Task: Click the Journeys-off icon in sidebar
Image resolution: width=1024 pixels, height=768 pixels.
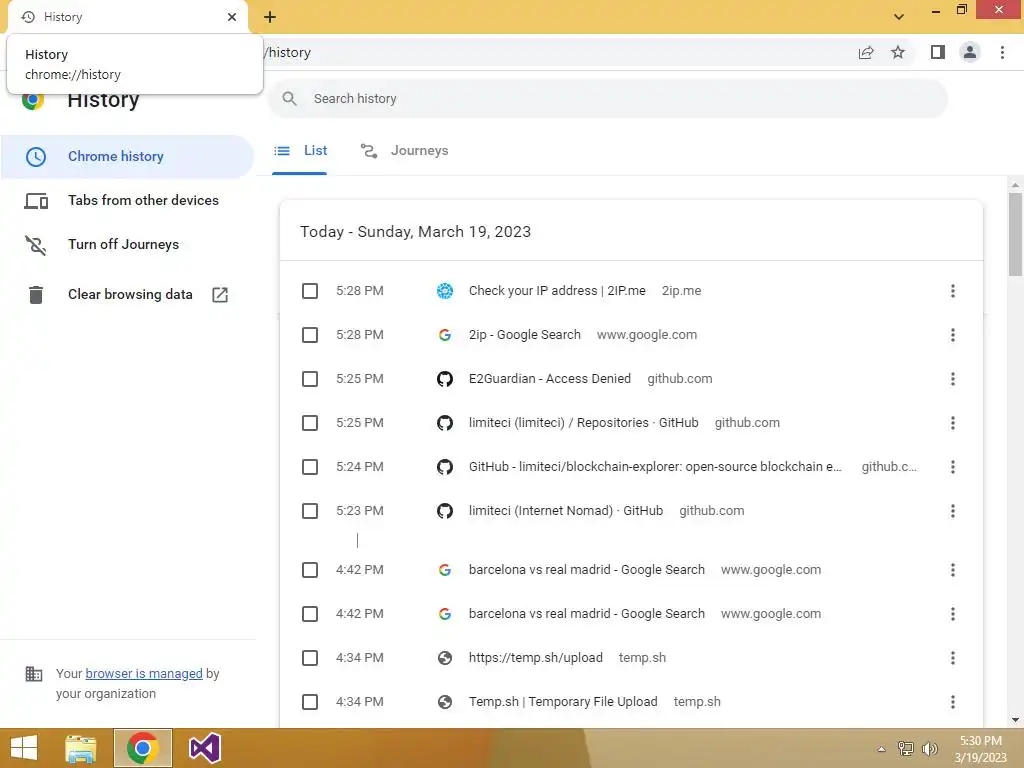Action: pyautogui.click(x=36, y=246)
